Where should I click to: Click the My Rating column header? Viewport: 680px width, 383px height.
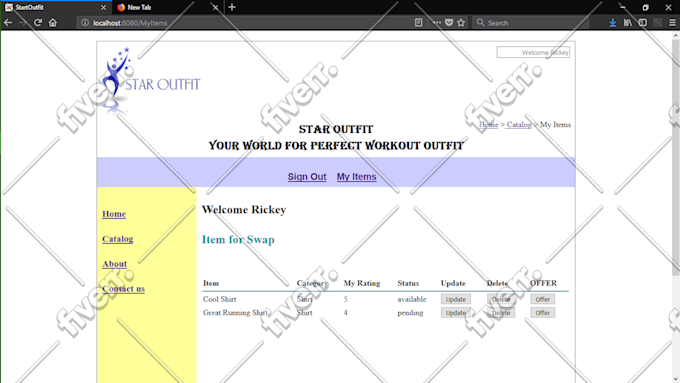coord(362,283)
